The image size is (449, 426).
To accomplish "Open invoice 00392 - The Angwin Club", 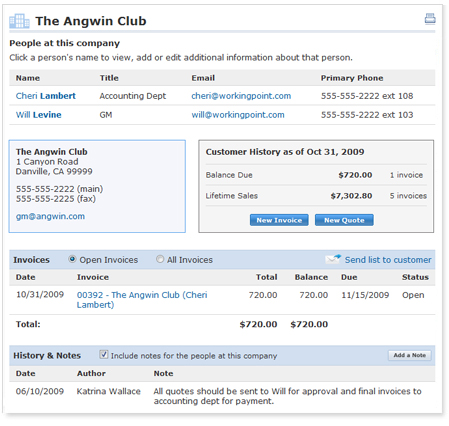I will click(x=142, y=300).
